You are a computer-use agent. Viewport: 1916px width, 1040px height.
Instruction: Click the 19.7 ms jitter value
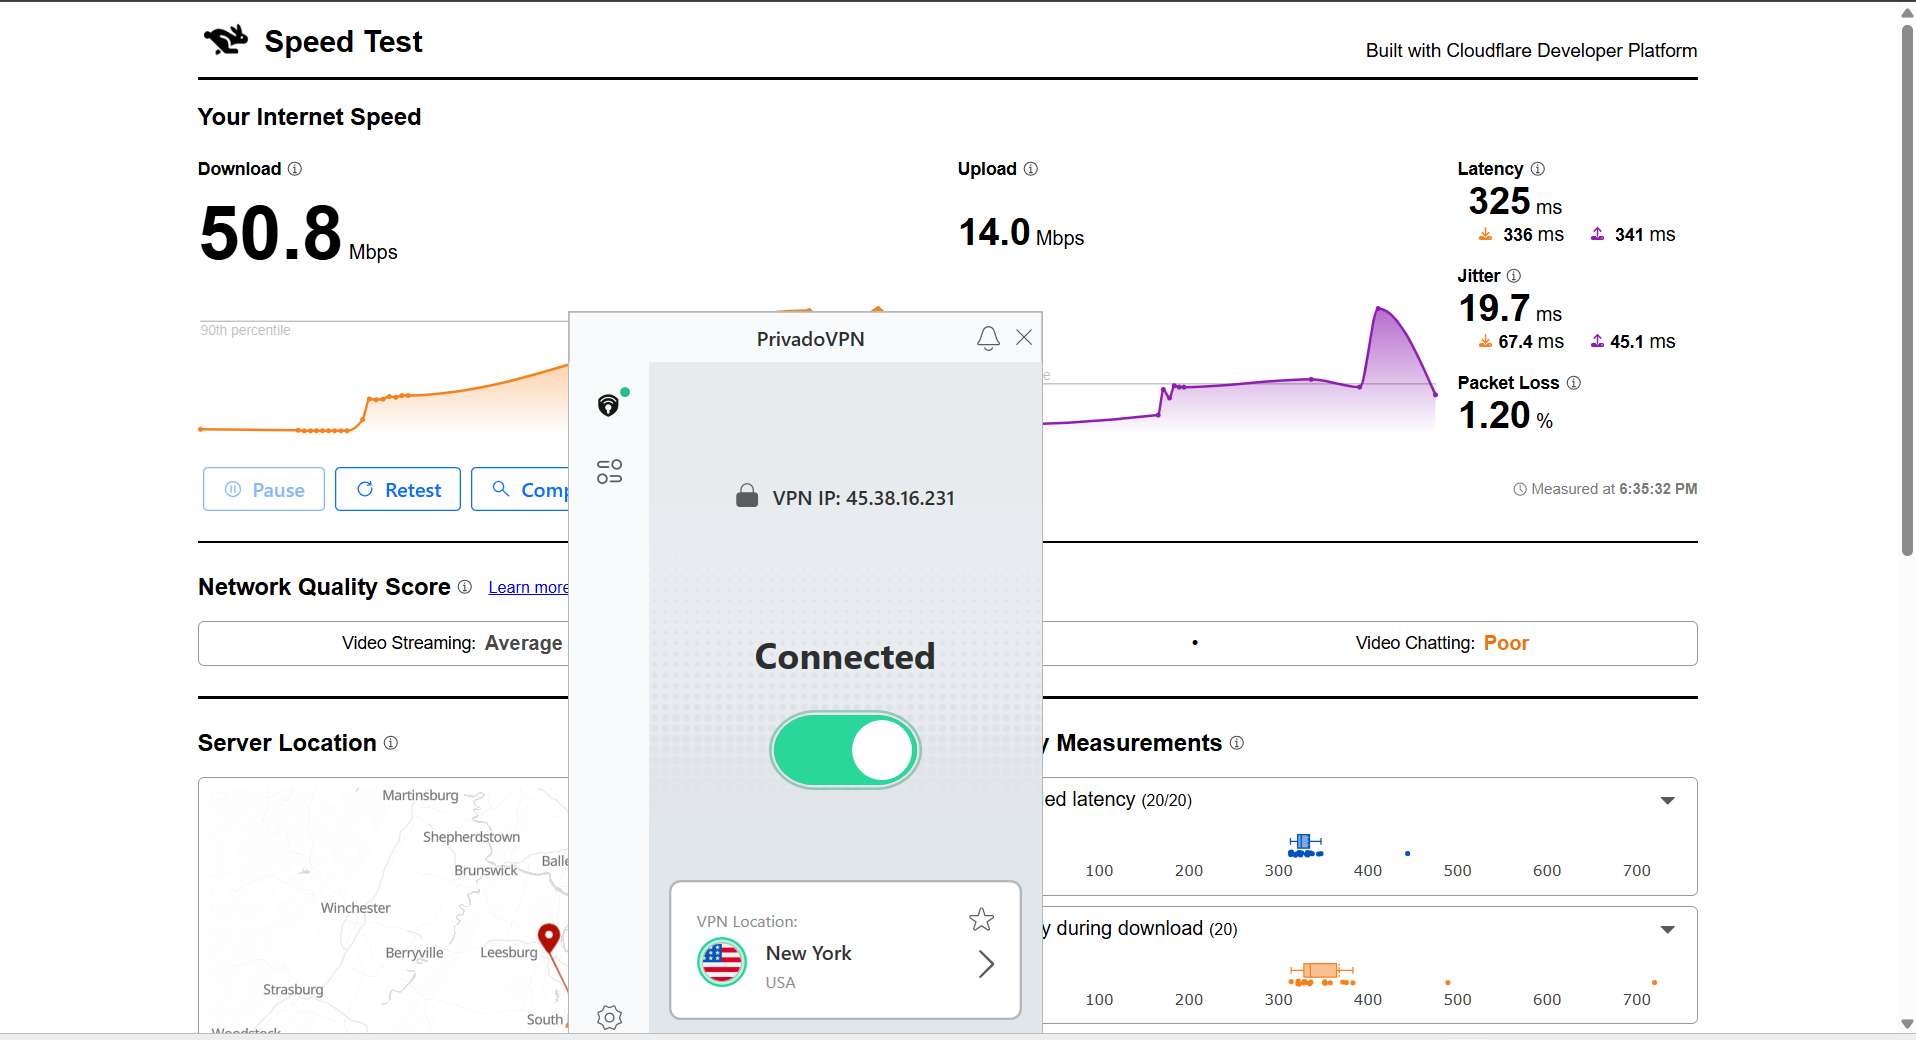tap(1510, 308)
